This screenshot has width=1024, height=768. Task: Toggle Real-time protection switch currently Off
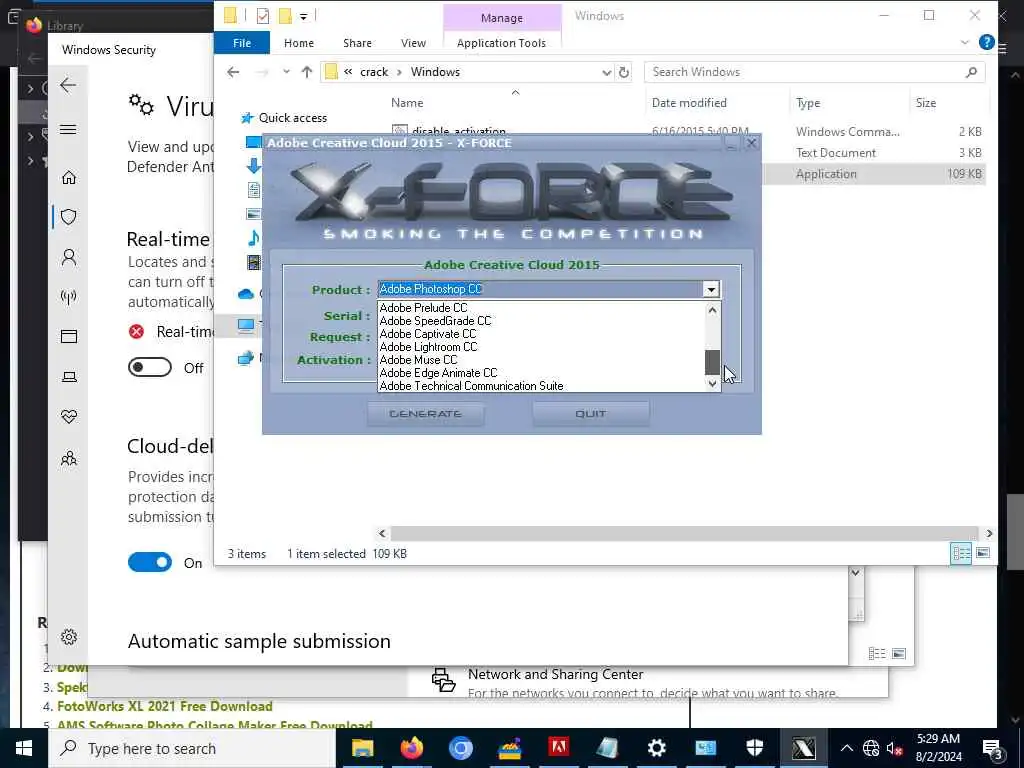(x=150, y=368)
